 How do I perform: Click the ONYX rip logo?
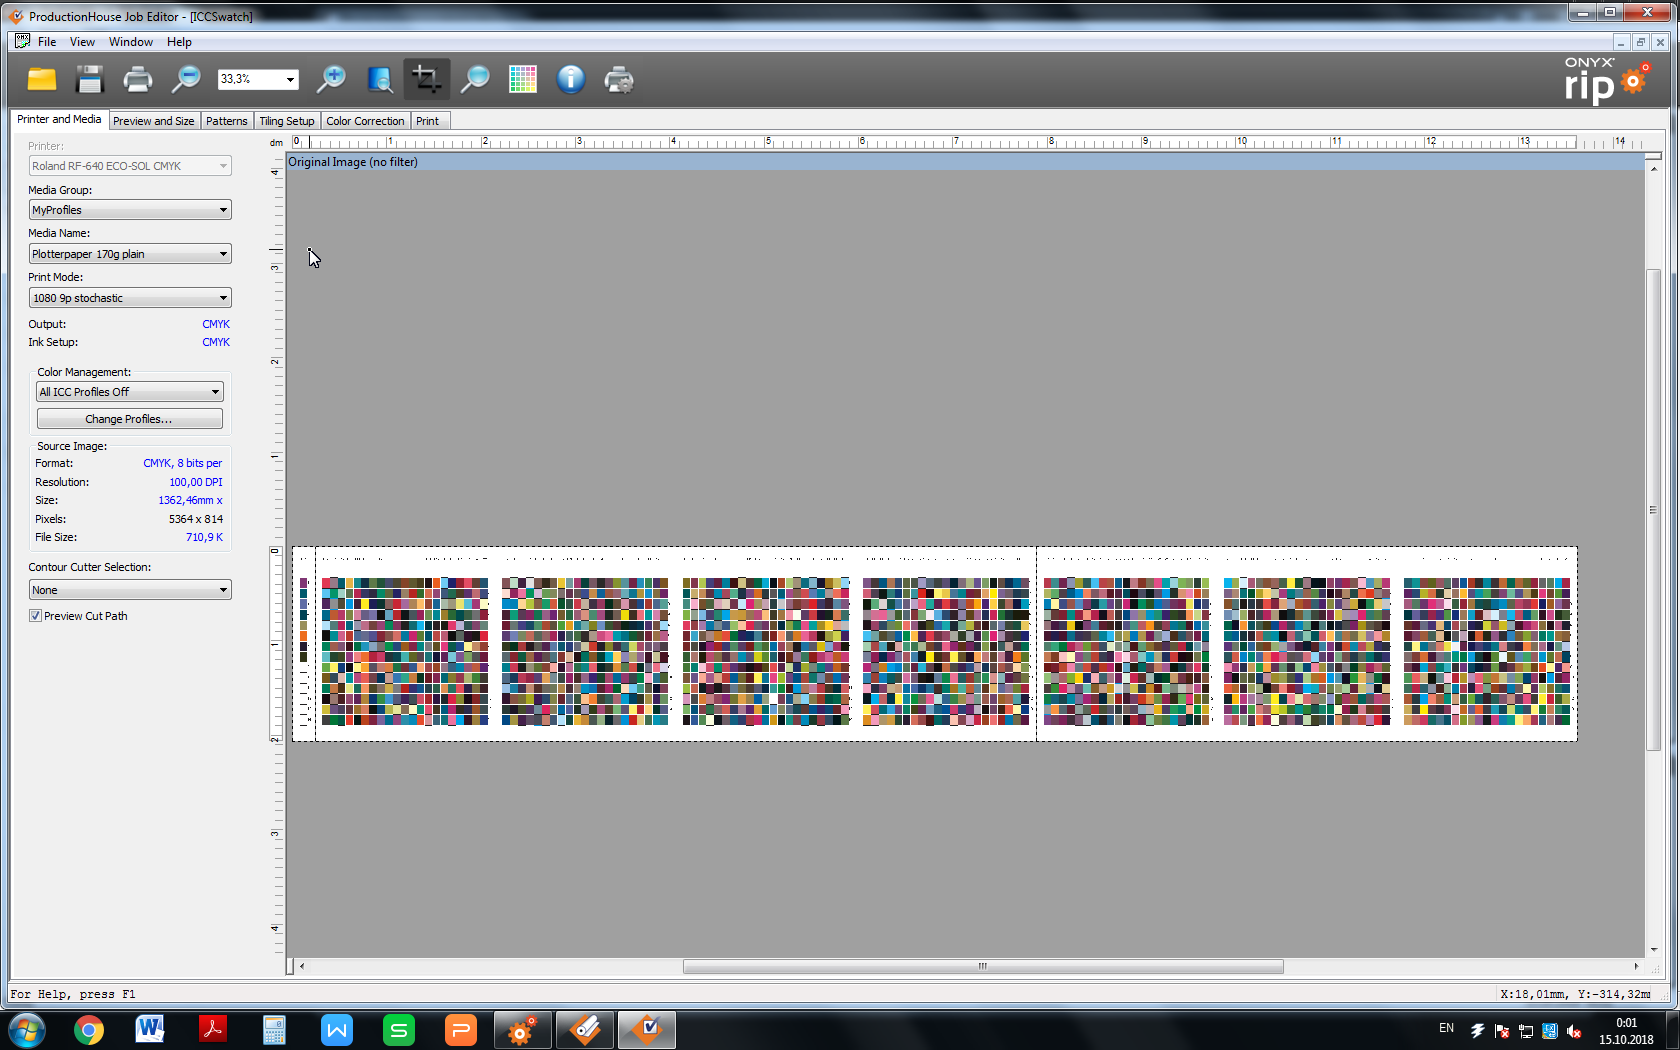(x=1606, y=79)
